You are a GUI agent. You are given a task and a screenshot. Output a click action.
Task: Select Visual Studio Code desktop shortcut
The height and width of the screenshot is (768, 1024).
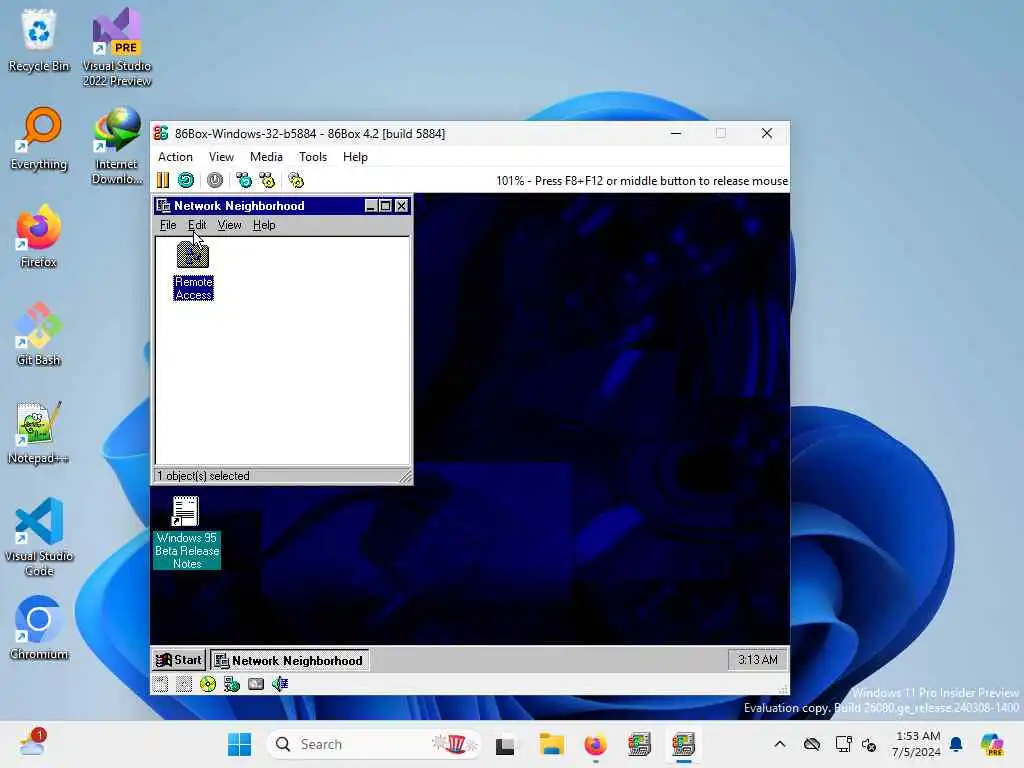click(x=39, y=537)
